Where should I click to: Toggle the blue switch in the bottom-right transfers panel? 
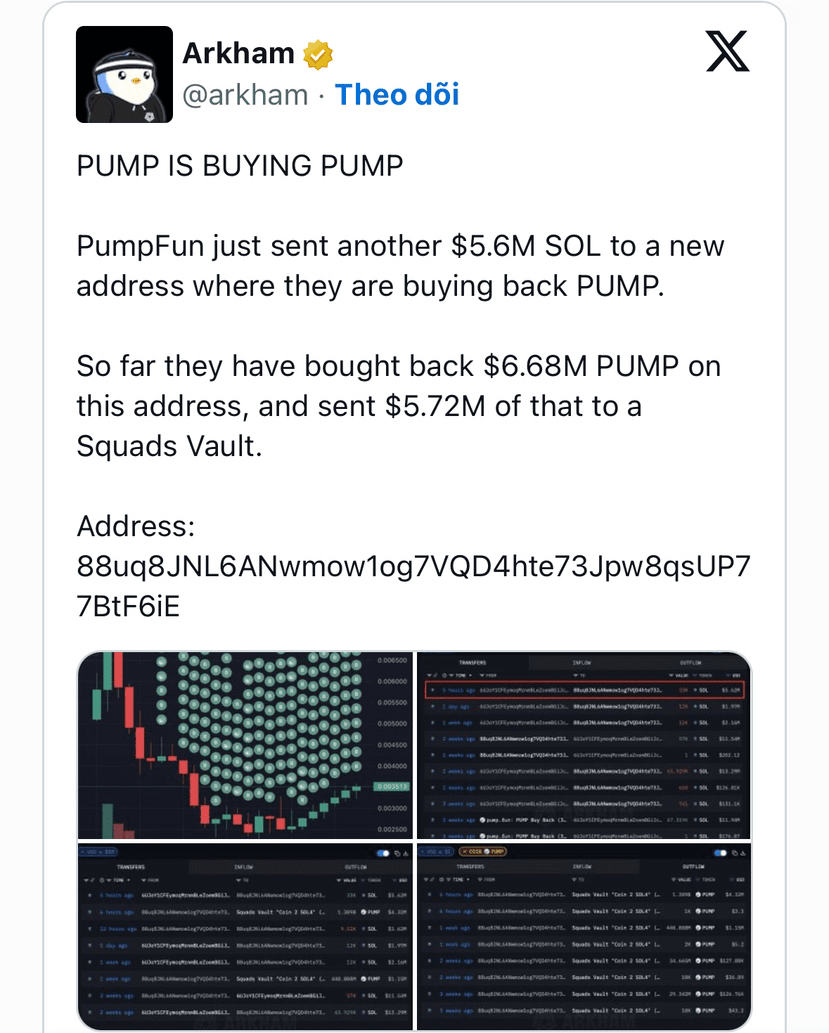pos(720,853)
